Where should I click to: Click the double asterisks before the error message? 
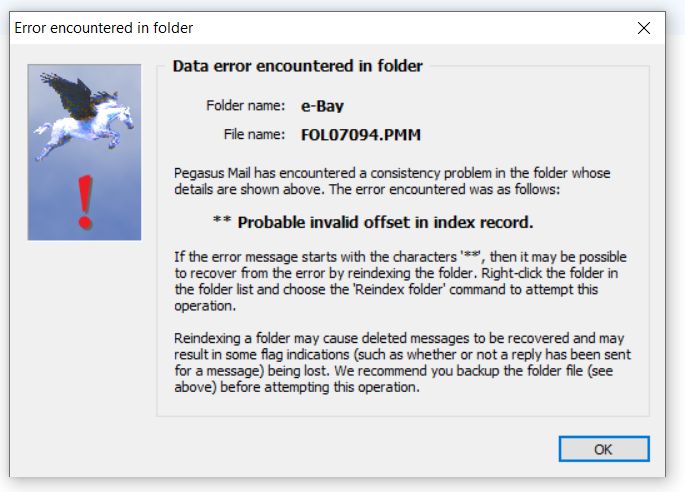click(x=223, y=222)
